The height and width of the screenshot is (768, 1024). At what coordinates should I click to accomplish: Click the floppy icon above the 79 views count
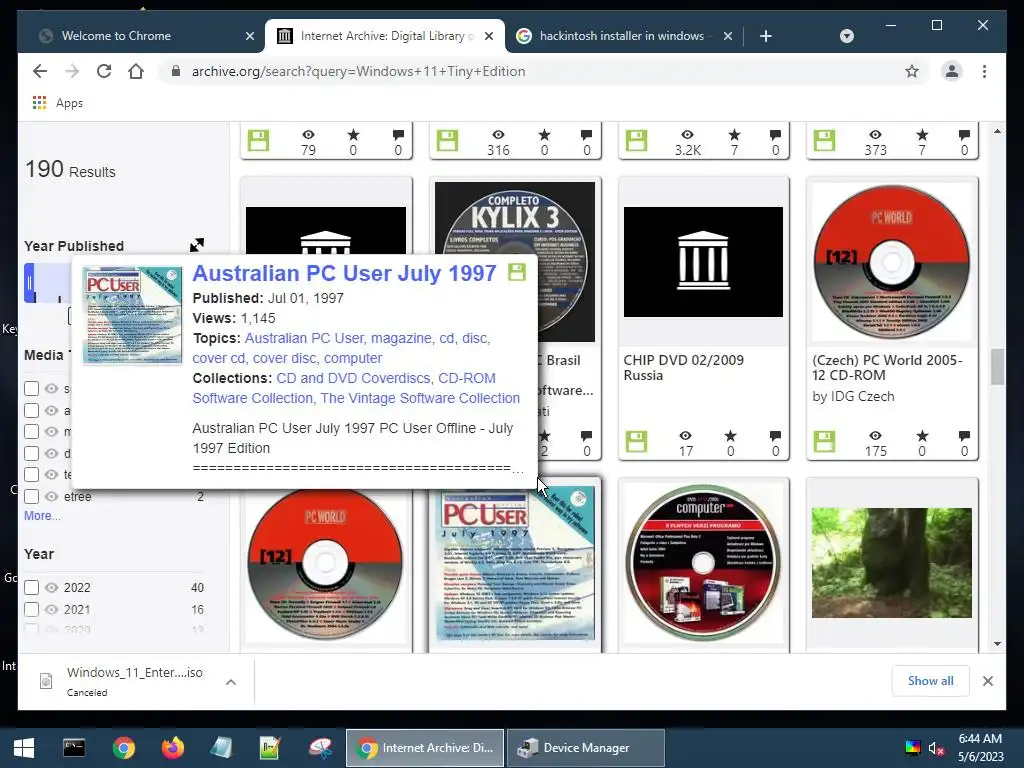(x=259, y=140)
